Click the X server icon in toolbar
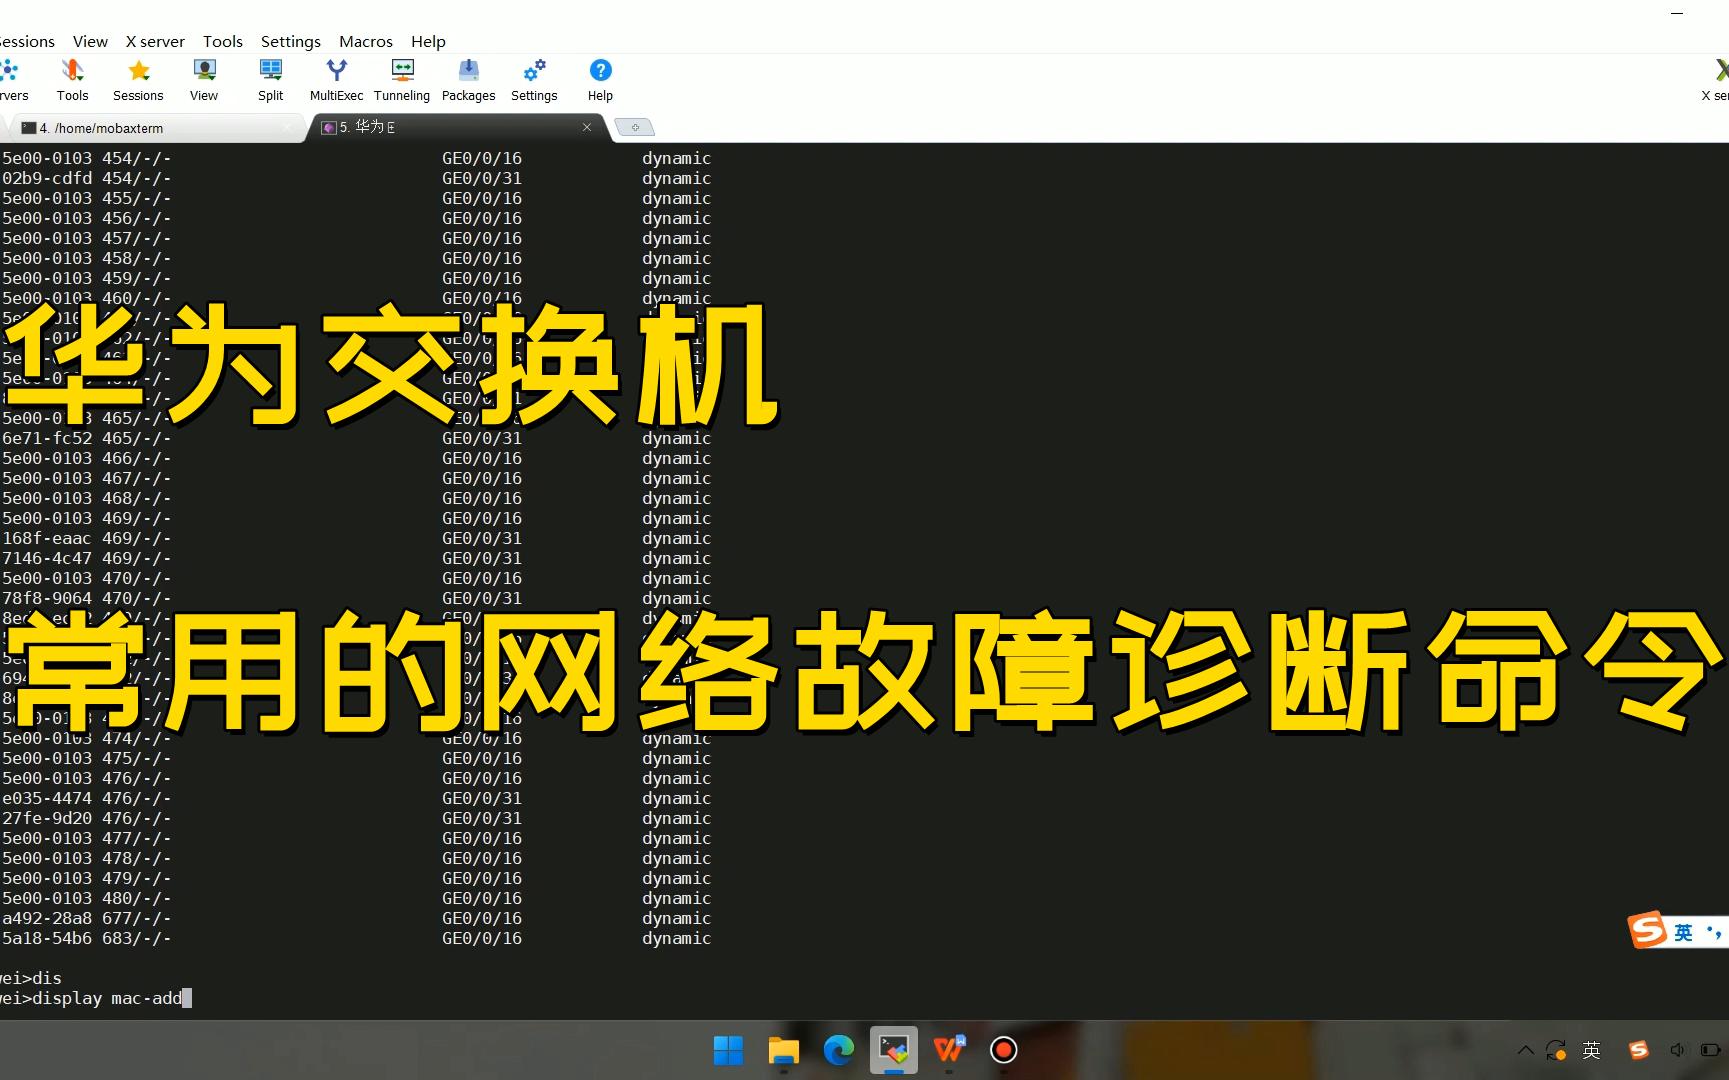 click(x=1717, y=80)
